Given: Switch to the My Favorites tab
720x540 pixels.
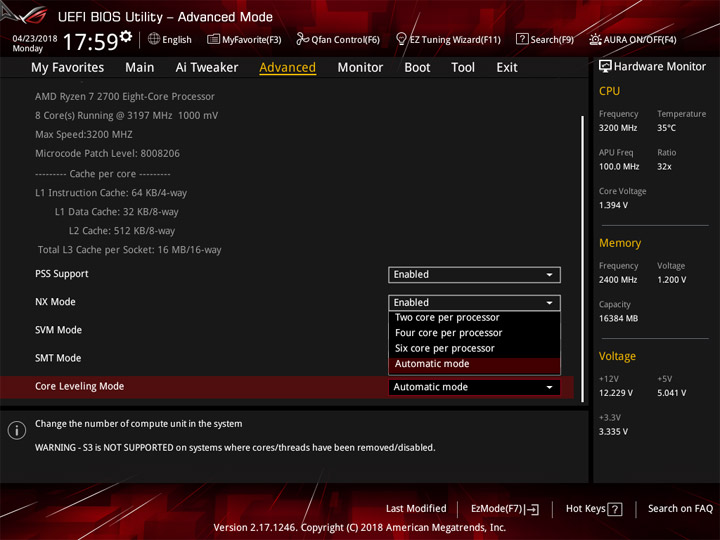Looking at the screenshot, I should (x=68, y=68).
